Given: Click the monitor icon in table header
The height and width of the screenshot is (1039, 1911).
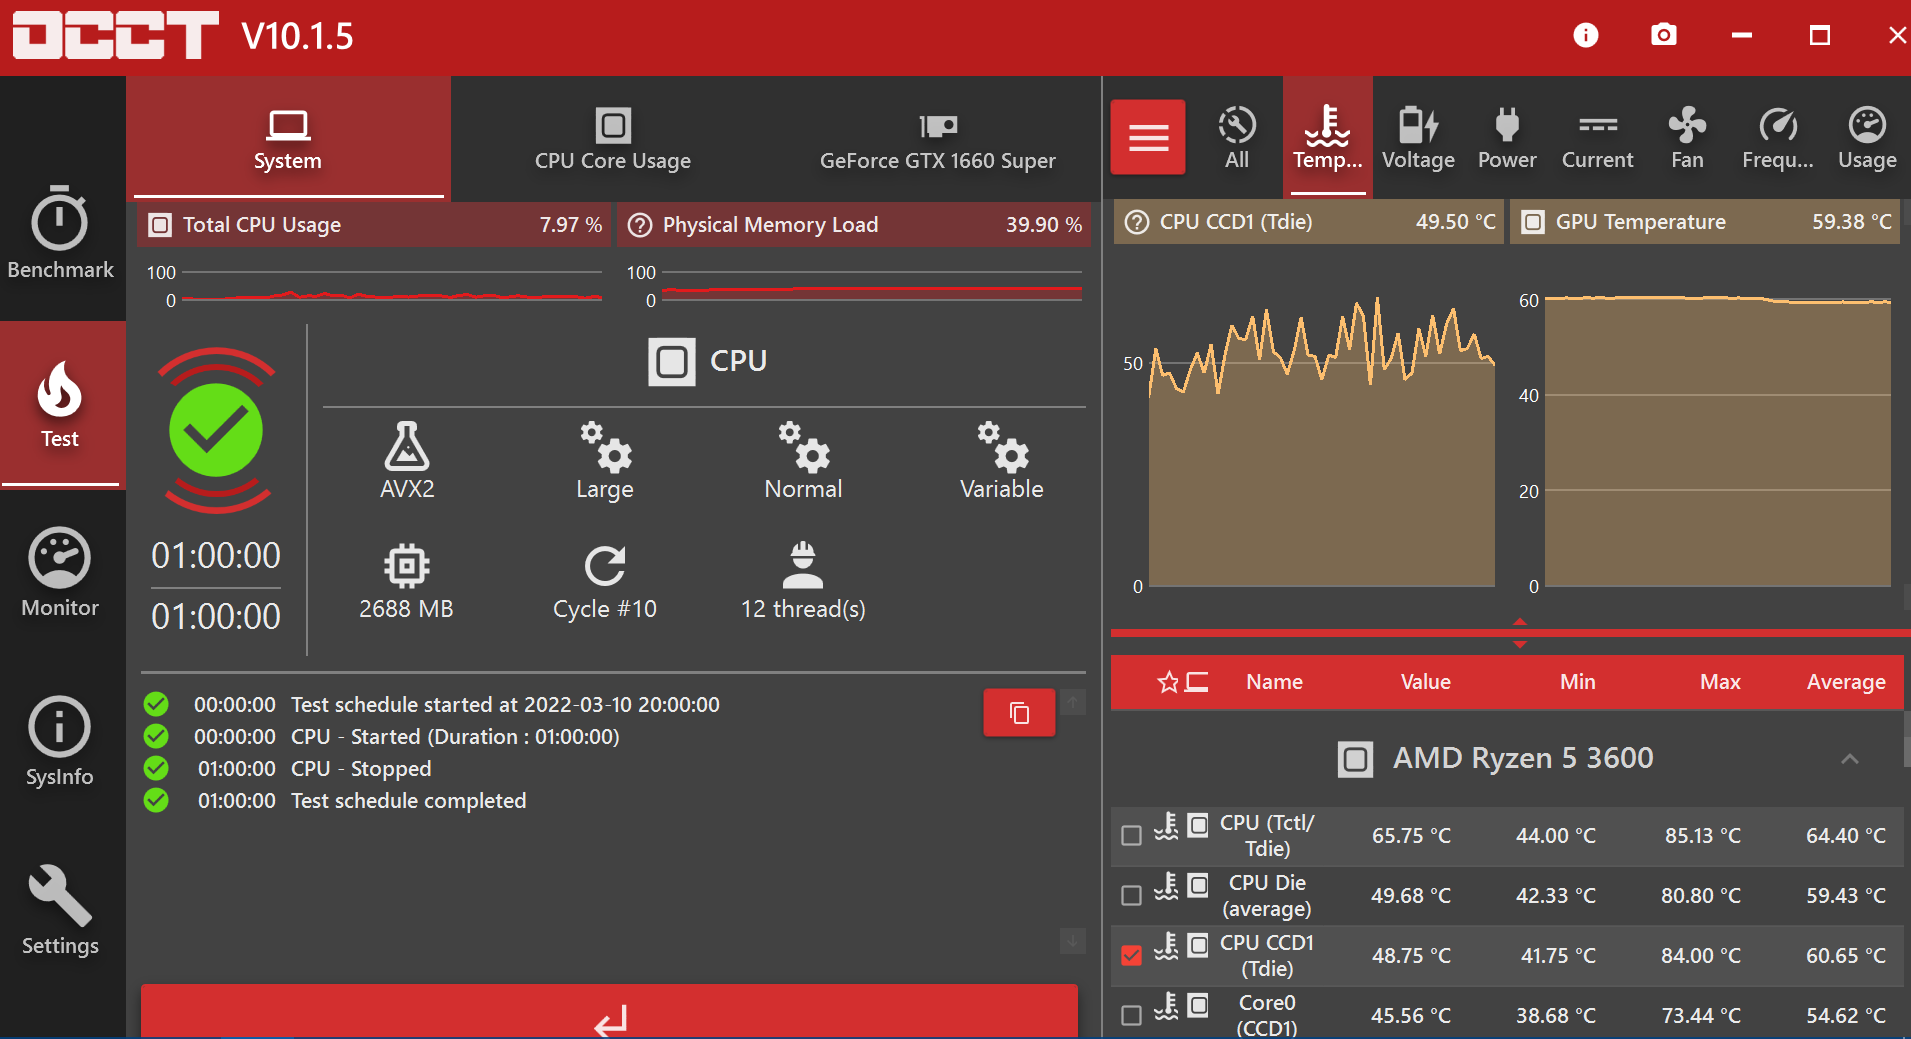Looking at the screenshot, I should 1197,682.
